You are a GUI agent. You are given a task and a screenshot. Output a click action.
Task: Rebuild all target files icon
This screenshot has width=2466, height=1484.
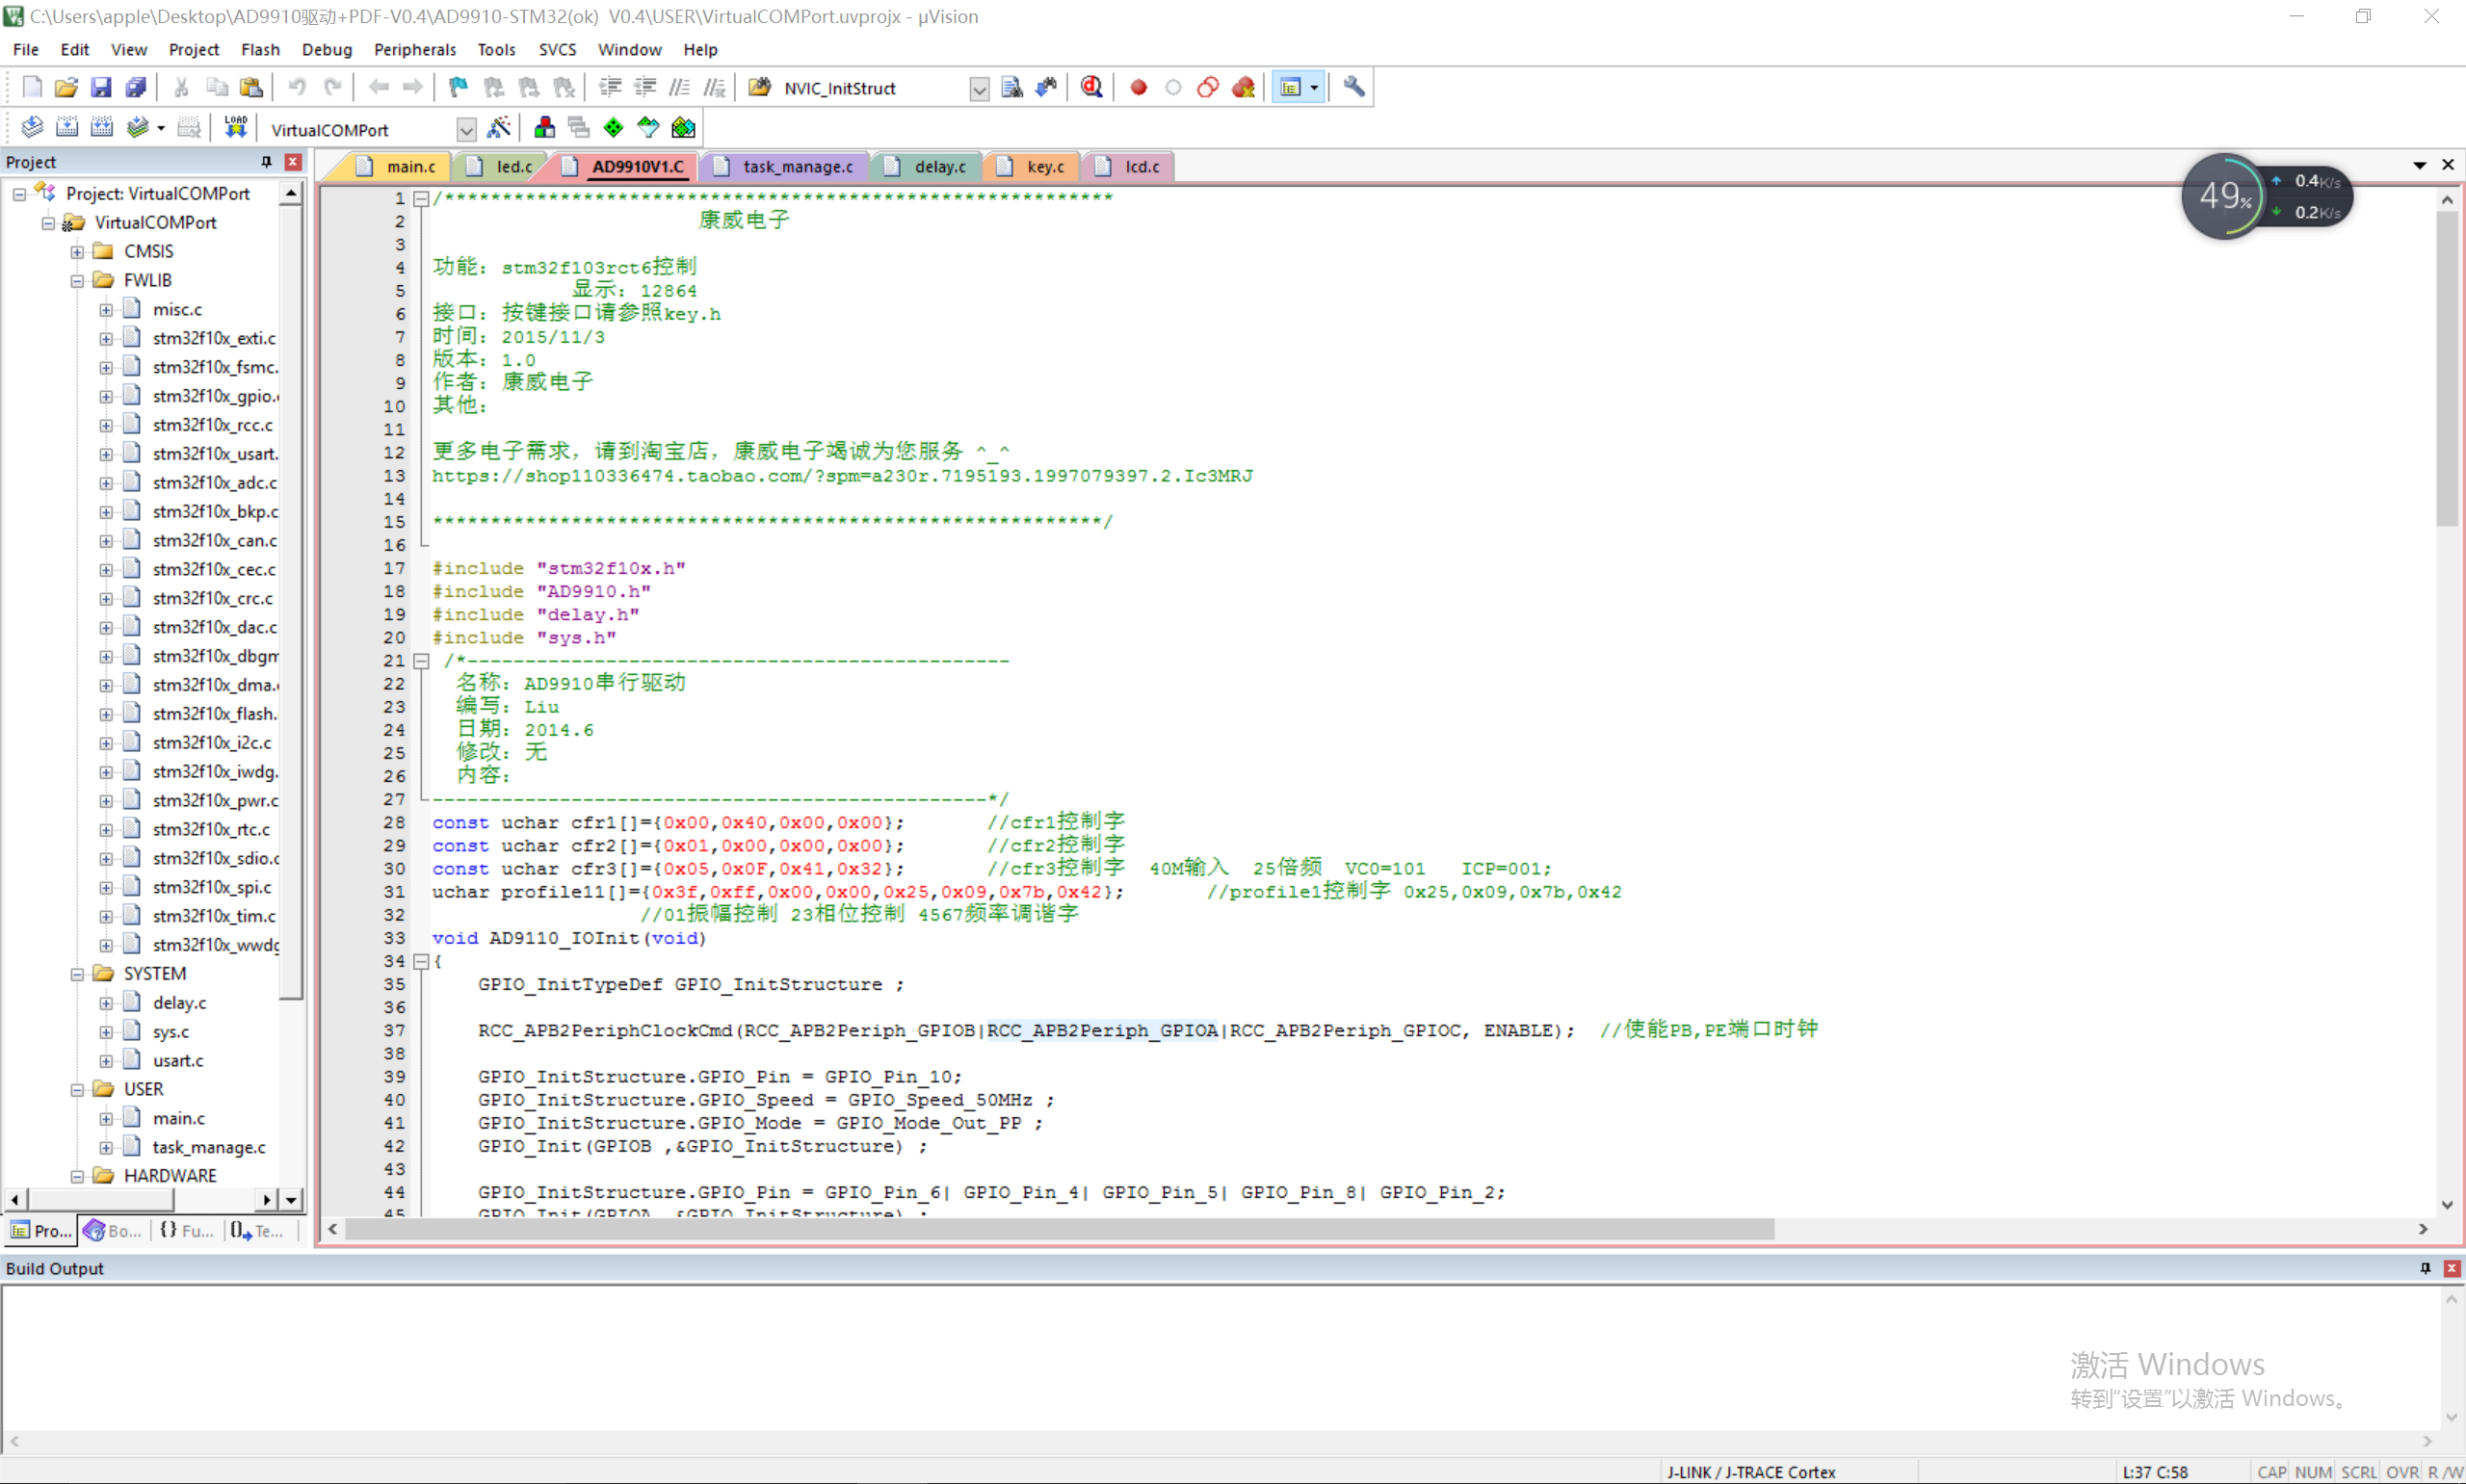[102, 128]
